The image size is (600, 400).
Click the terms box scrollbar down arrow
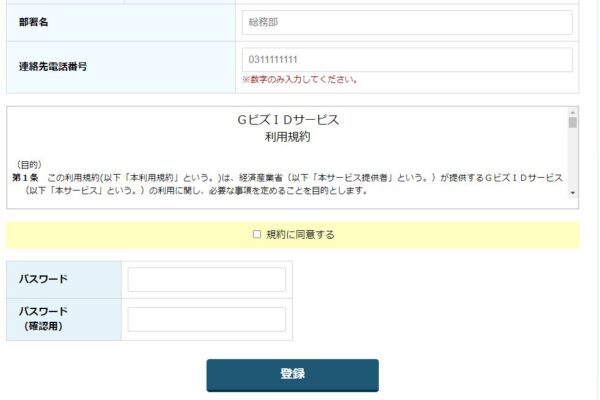coord(572,193)
